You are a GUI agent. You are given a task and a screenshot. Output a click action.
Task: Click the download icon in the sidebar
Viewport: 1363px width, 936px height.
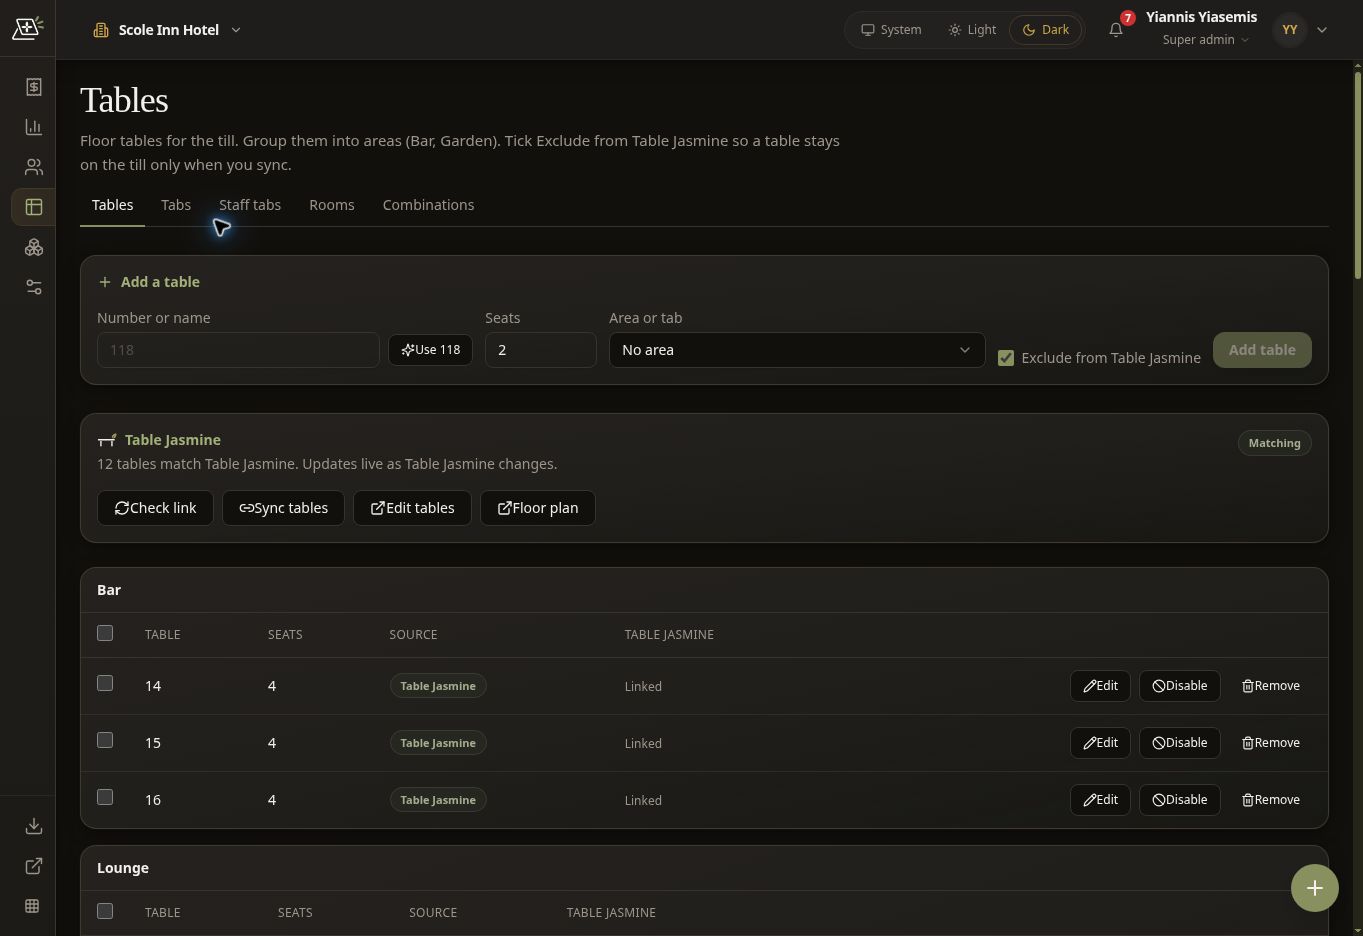33,826
